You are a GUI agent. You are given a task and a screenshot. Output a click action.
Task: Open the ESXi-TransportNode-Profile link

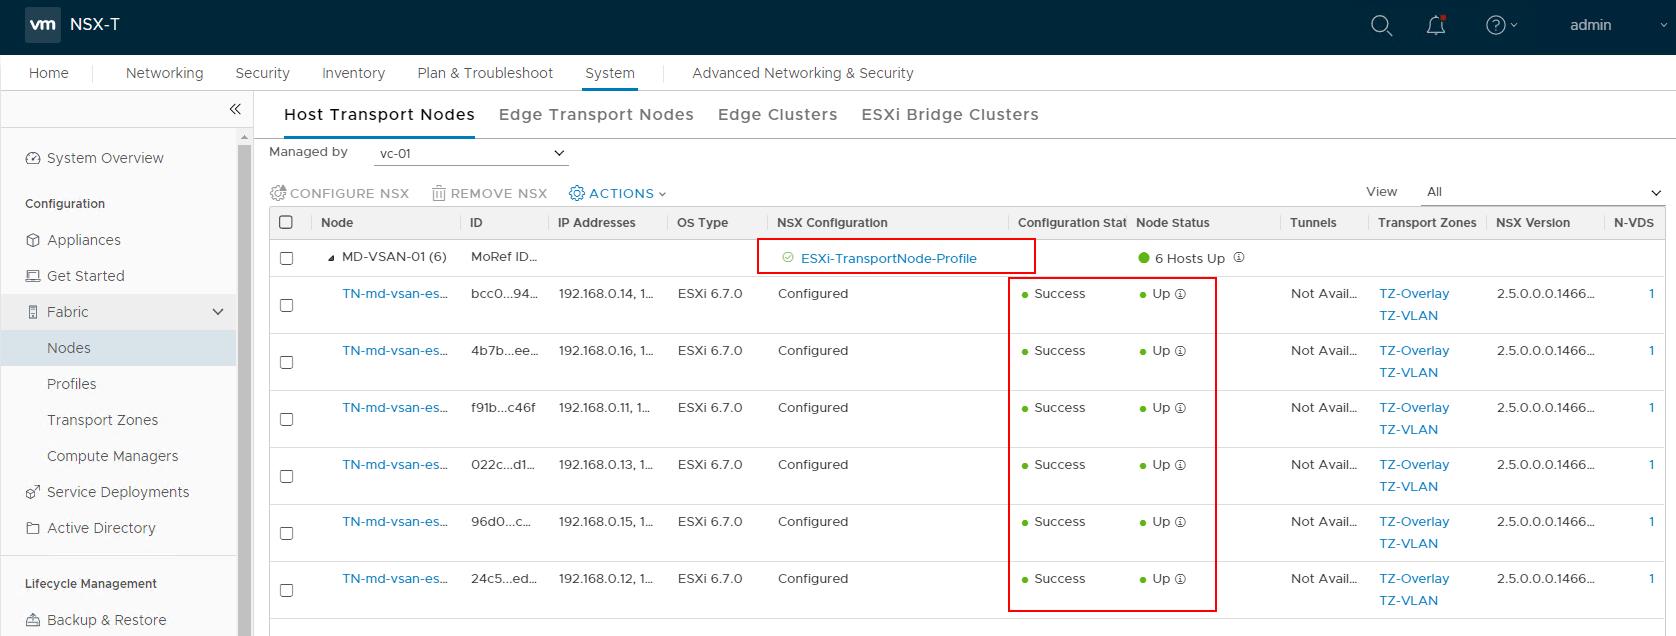point(888,258)
